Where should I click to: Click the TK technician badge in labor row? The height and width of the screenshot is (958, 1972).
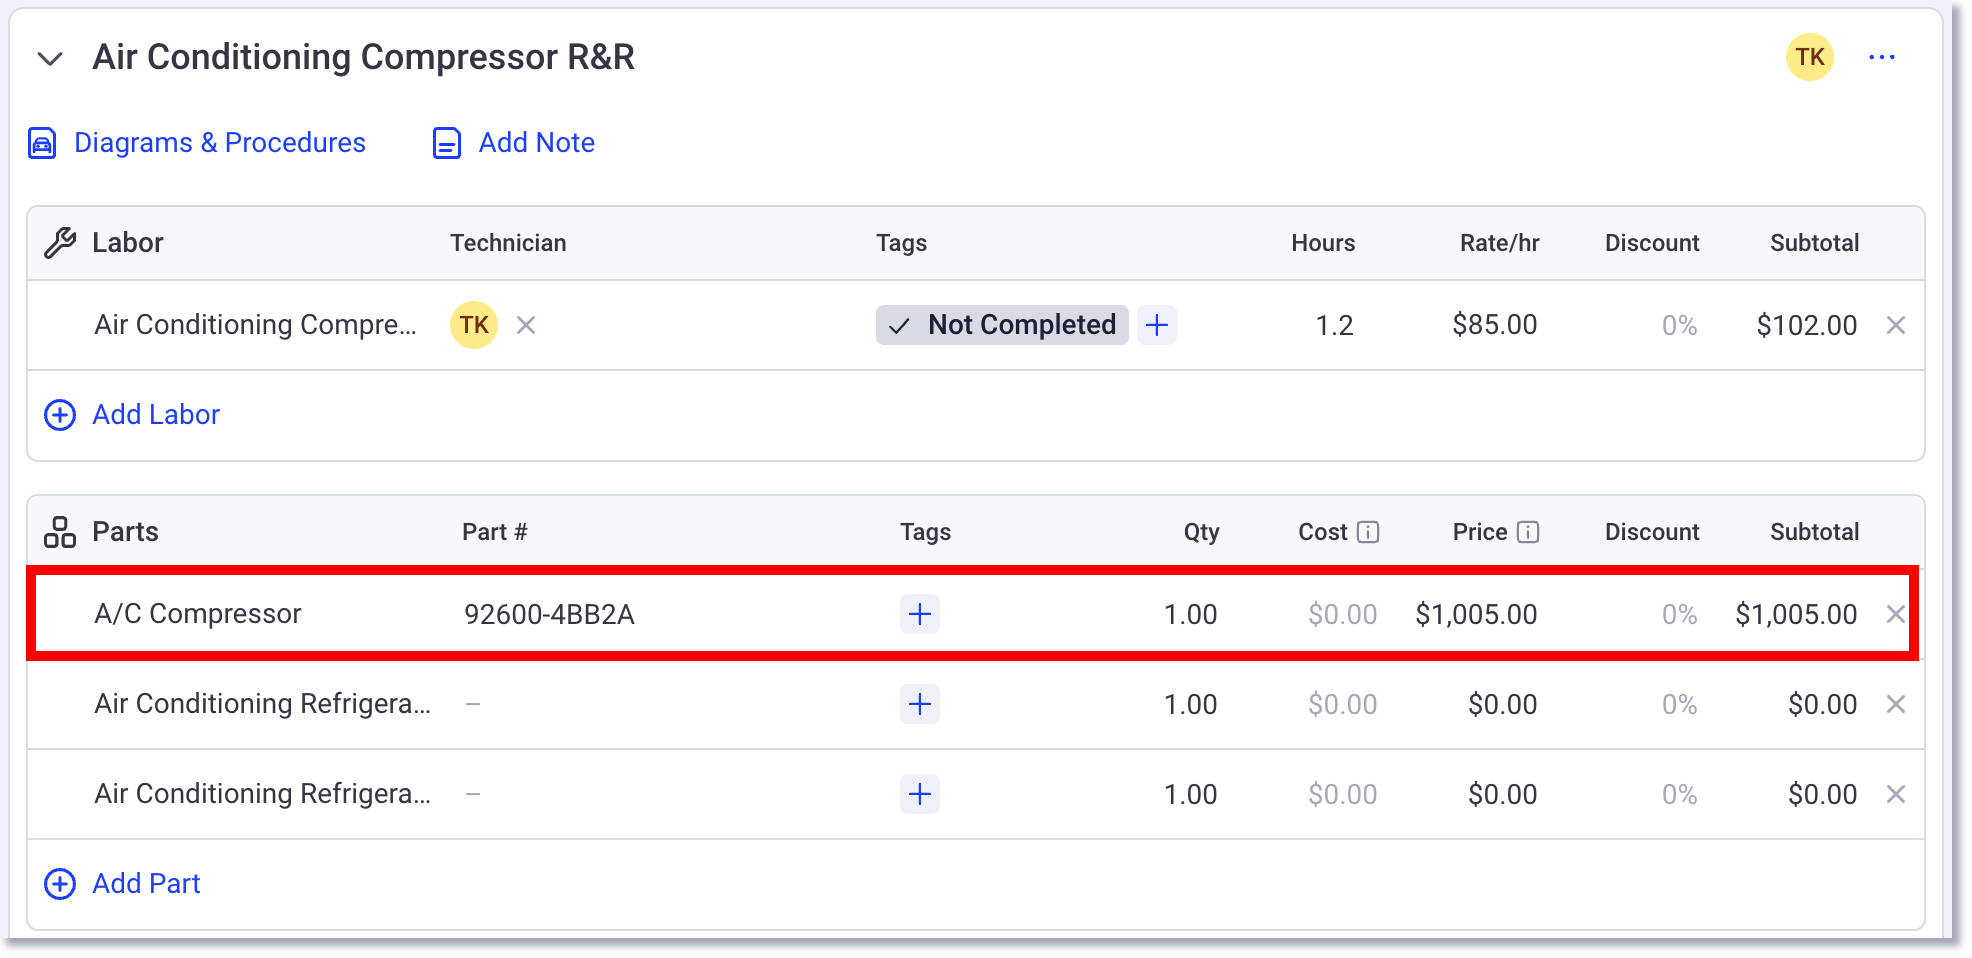click(x=474, y=325)
